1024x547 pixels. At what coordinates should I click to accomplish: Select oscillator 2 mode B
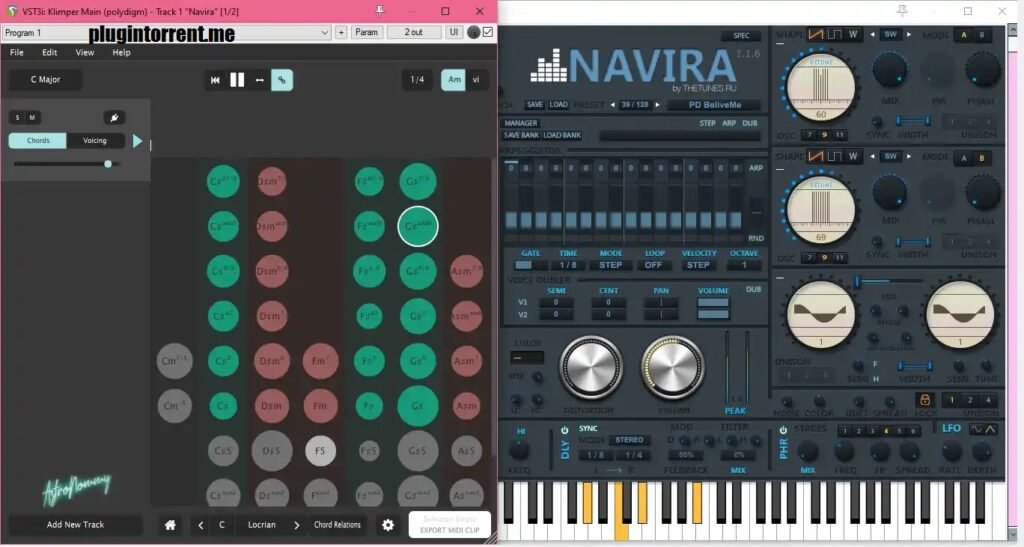[981, 158]
